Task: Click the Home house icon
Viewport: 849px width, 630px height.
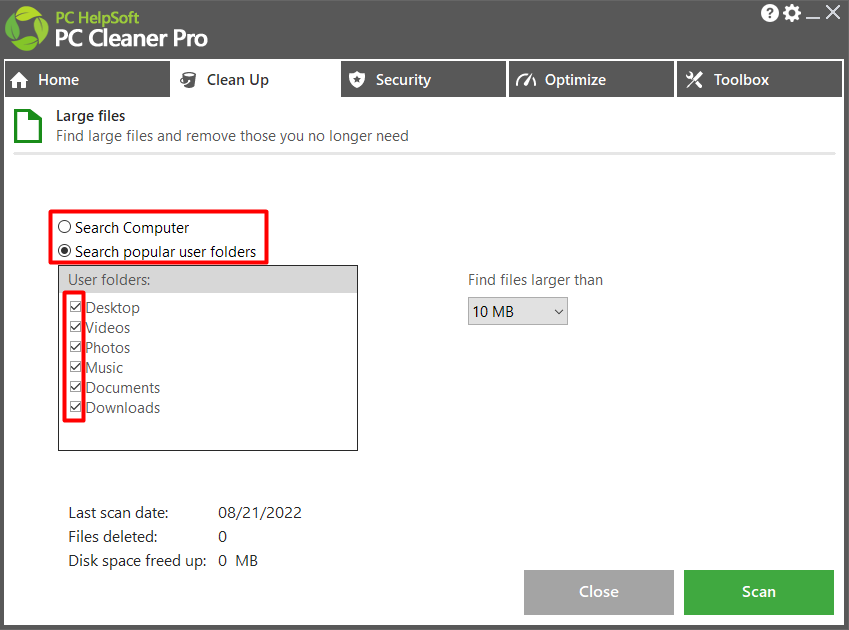Action: pyautogui.click(x=19, y=80)
